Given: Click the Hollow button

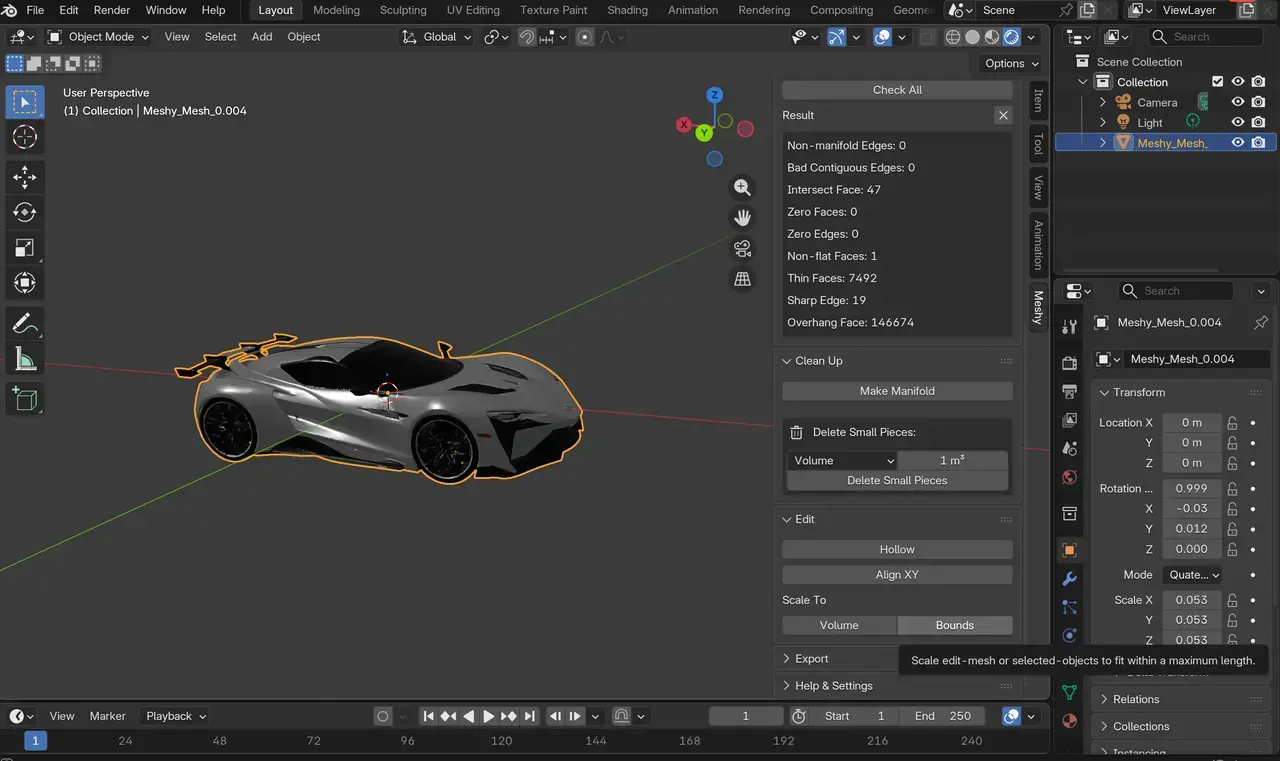Looking at the screenshot, I should coord(897,549).
